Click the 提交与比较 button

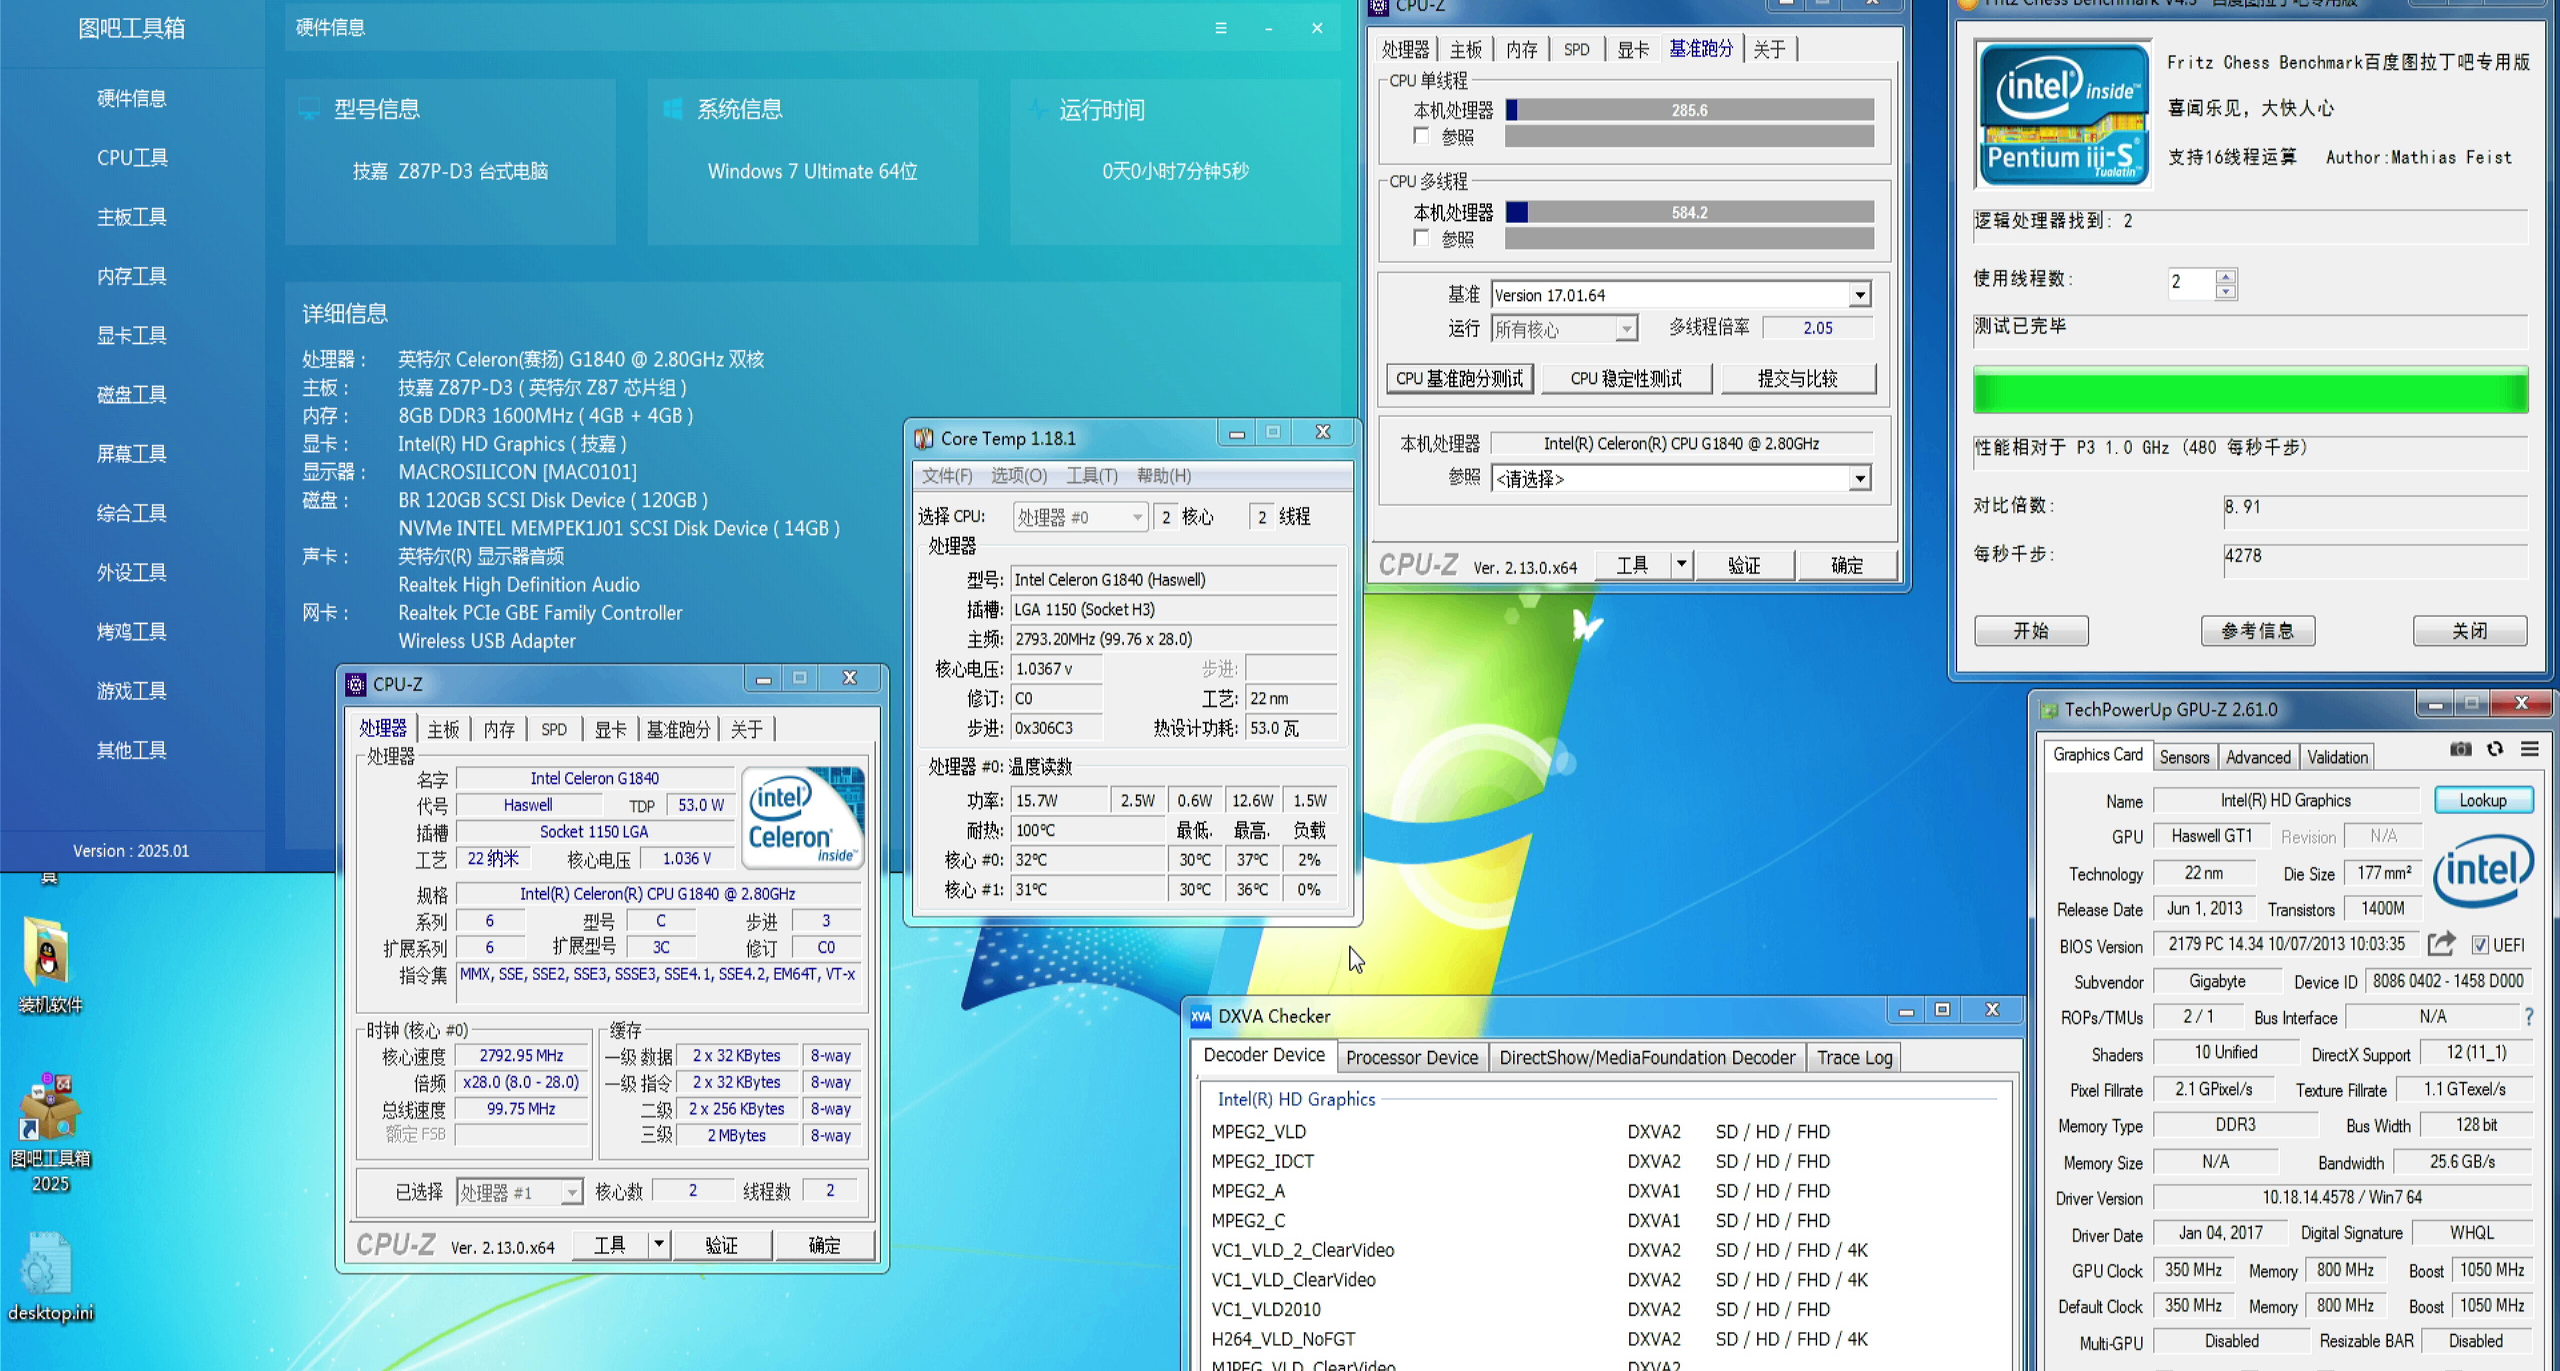[x=1798, y=378]
